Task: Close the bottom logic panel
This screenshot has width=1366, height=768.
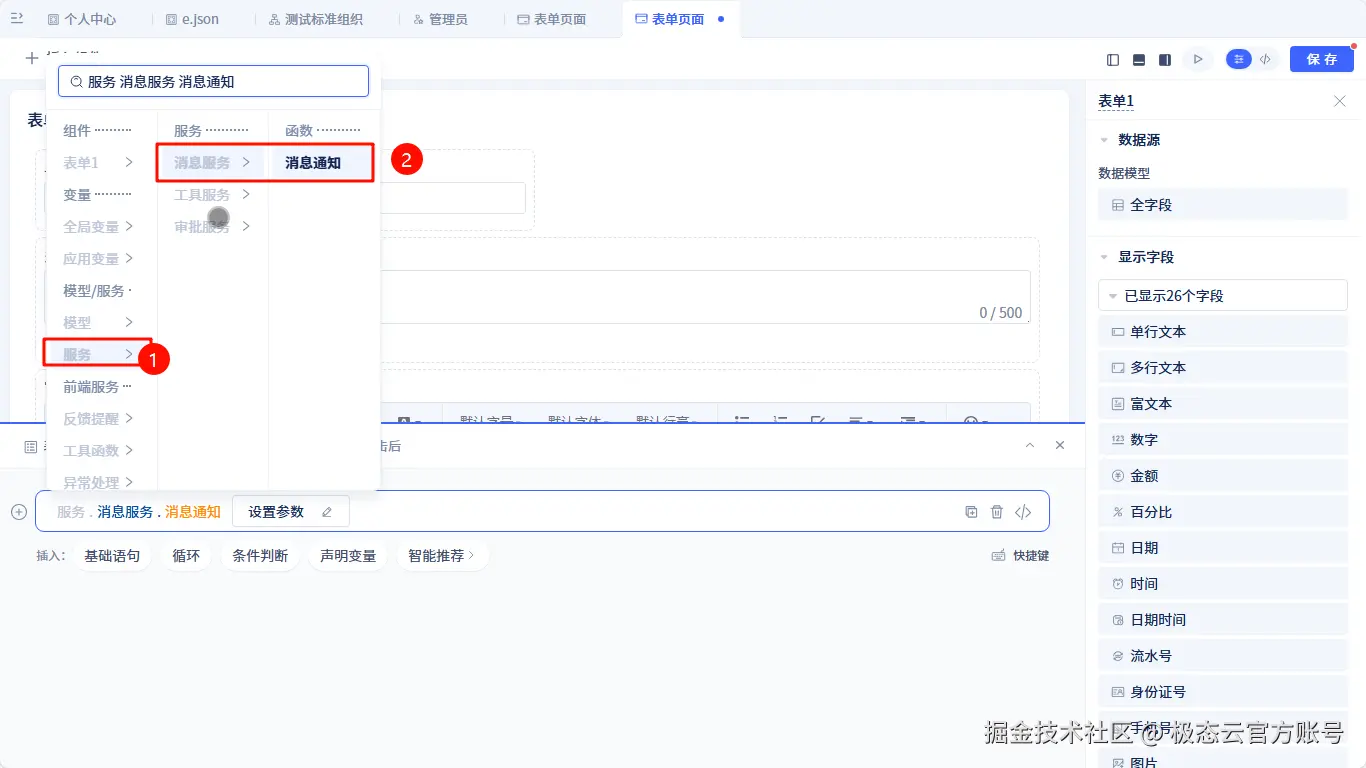Action: (1060, 445)
